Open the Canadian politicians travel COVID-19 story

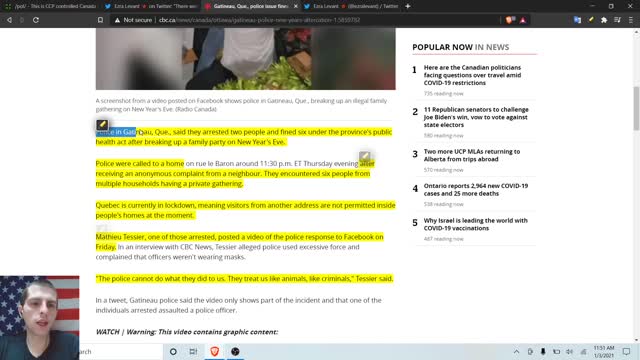click(472, 75)
